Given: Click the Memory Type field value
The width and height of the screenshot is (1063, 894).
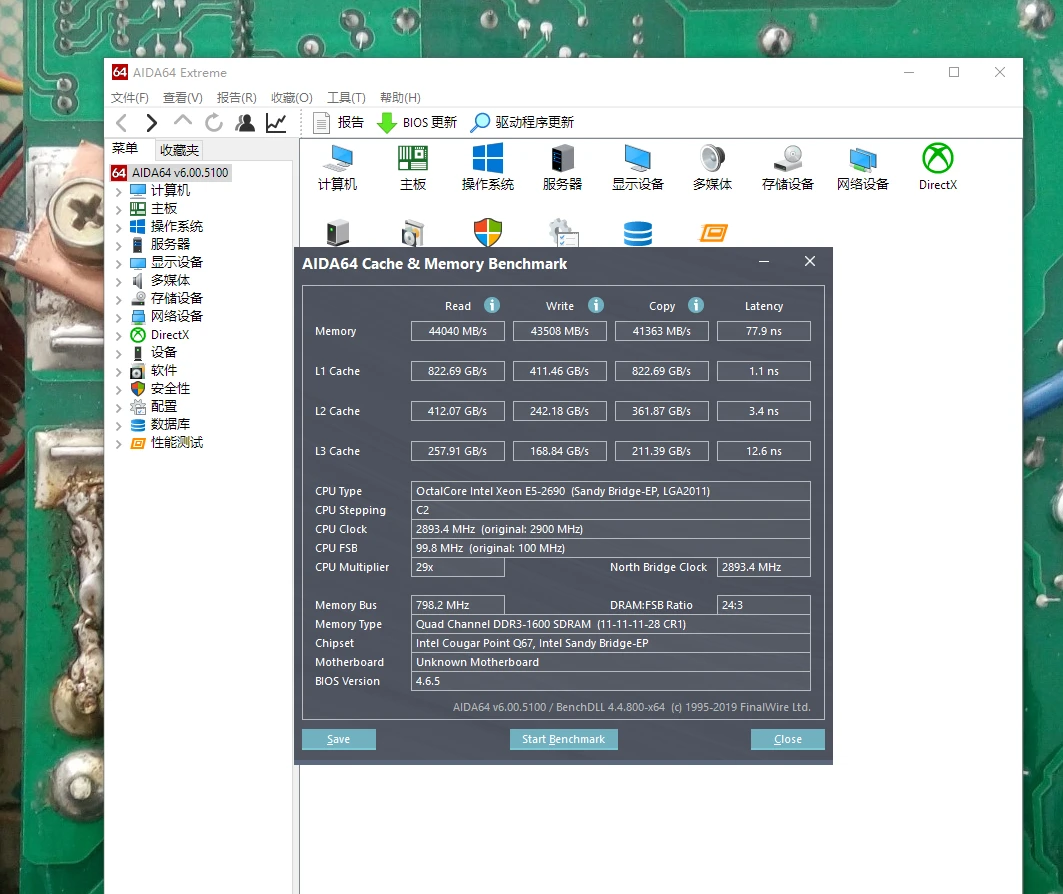Looking at the screenshot, I should click(x=611, y=624).
